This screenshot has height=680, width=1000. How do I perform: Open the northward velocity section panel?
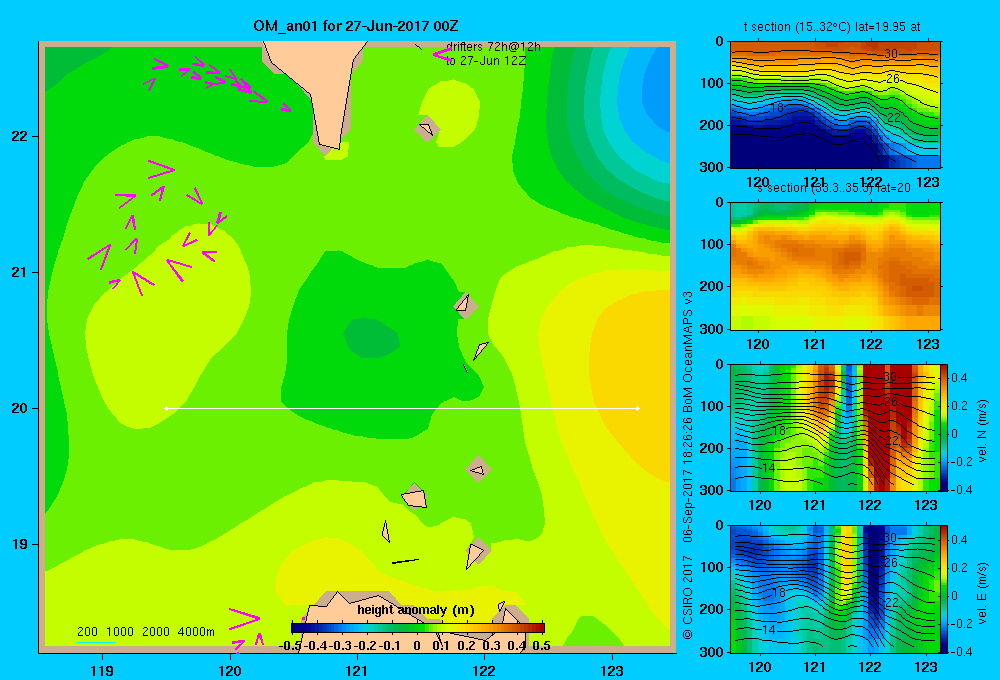pyautogui.click(x=835, y=427)
